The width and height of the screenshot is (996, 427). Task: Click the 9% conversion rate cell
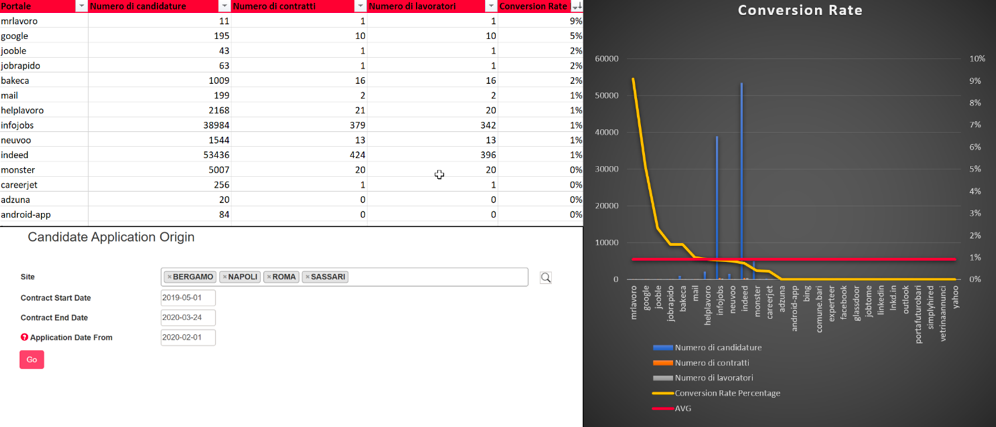click(541, 21)
